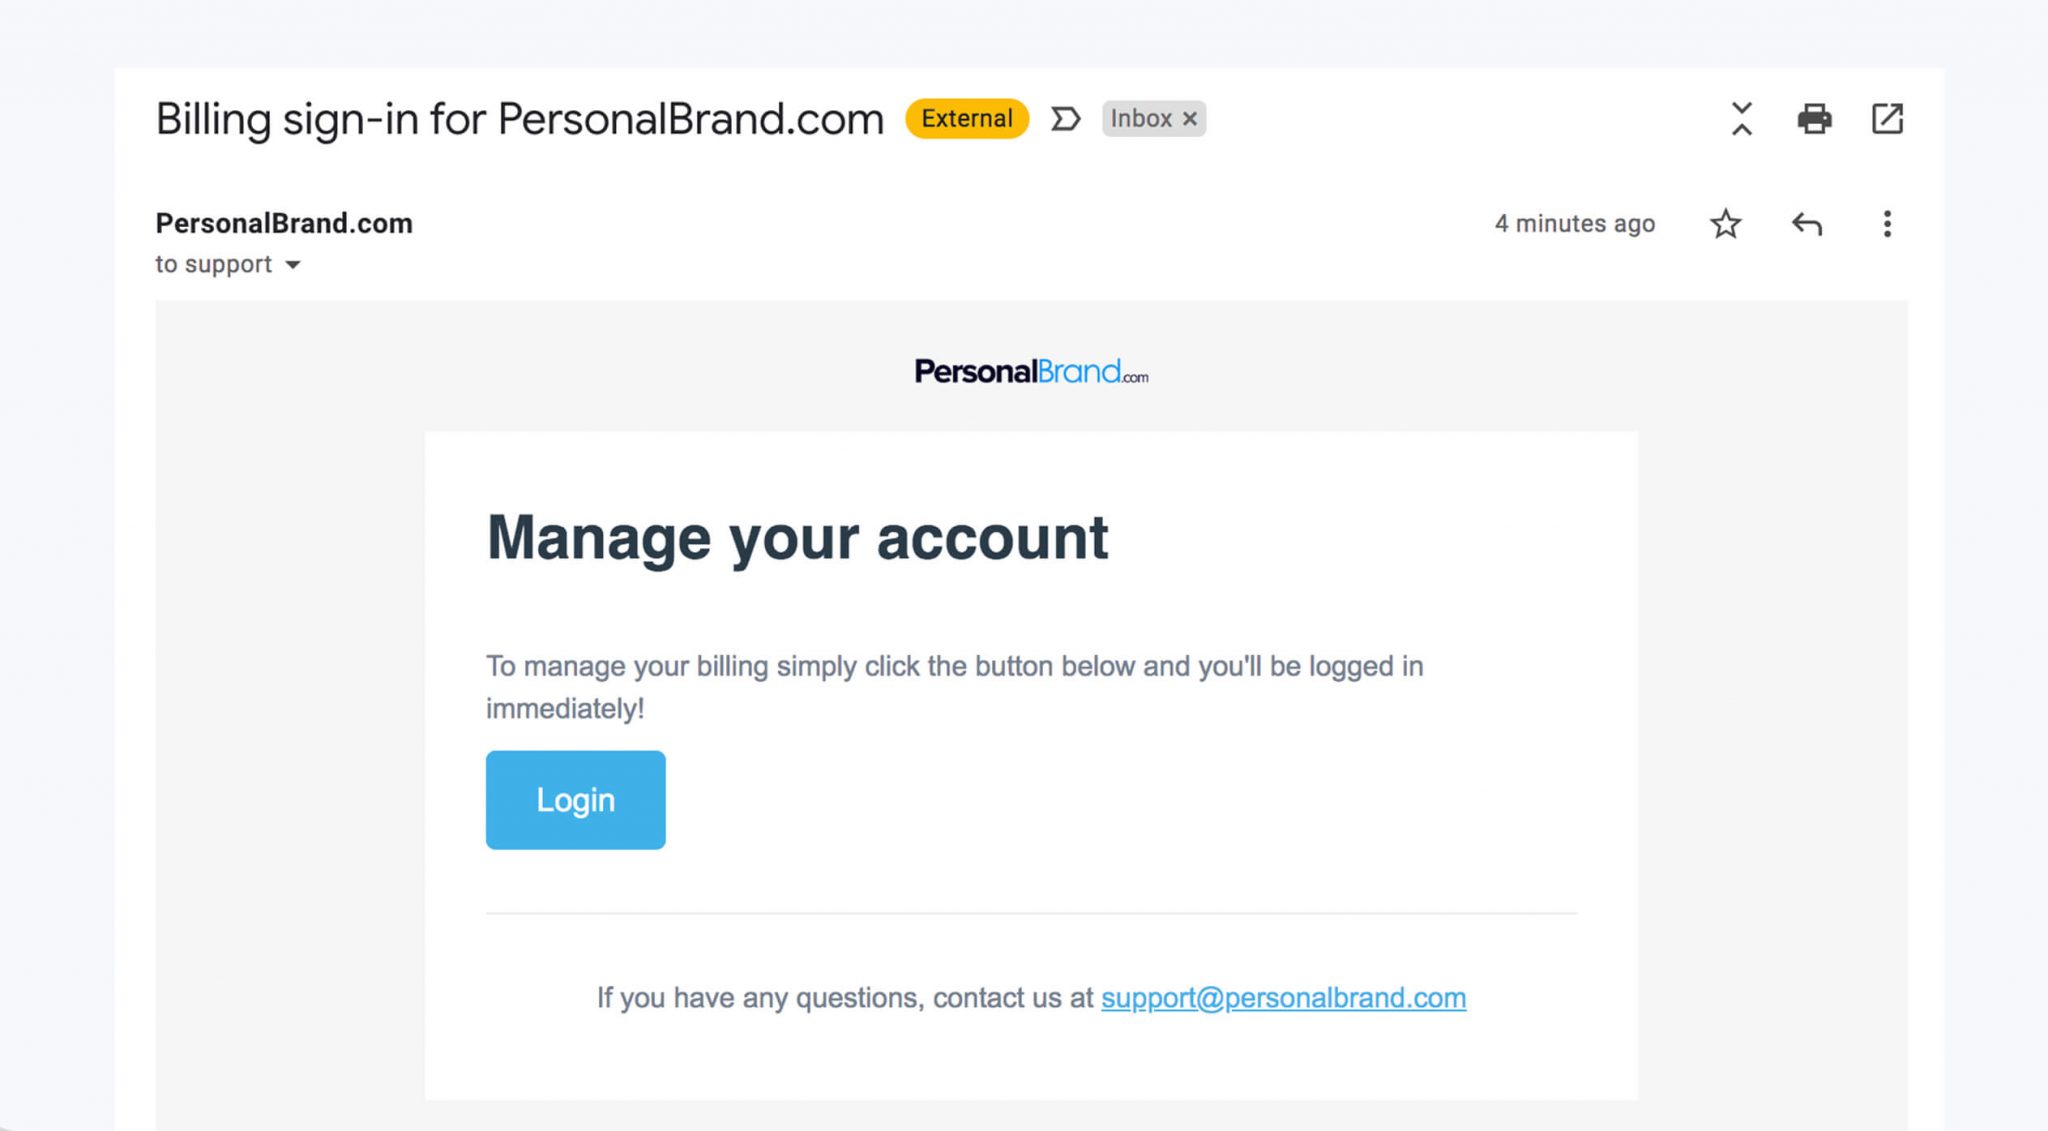The width and height of the screenshot is (2048, 1131).
Task: Star this message
Action: point(1725,224)
